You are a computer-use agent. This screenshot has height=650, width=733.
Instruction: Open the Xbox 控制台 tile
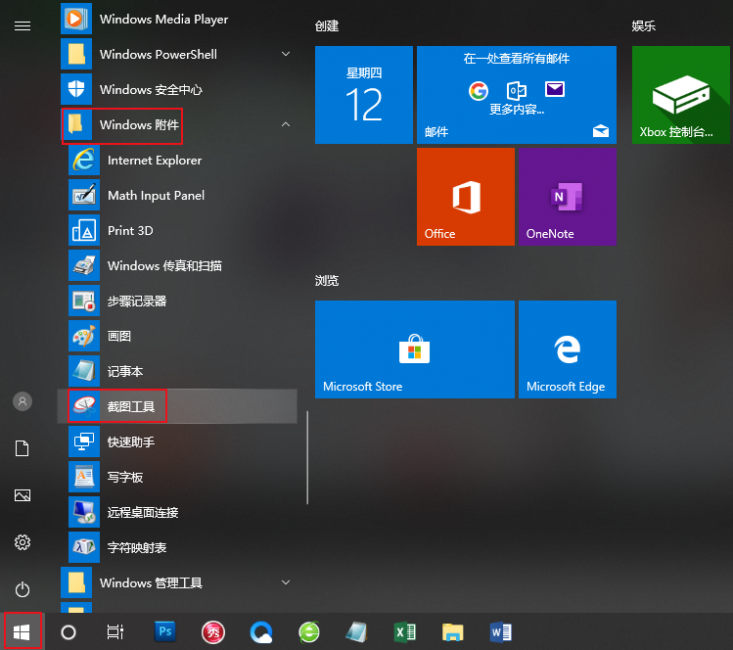pos(681,94)
